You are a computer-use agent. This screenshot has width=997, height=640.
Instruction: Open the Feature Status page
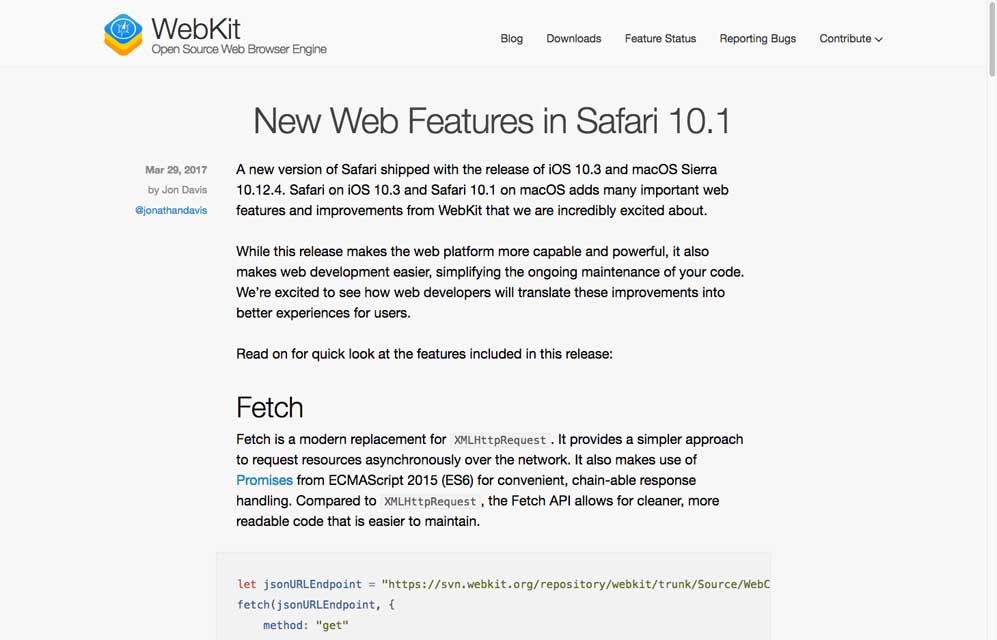click(x=660, y=39)
